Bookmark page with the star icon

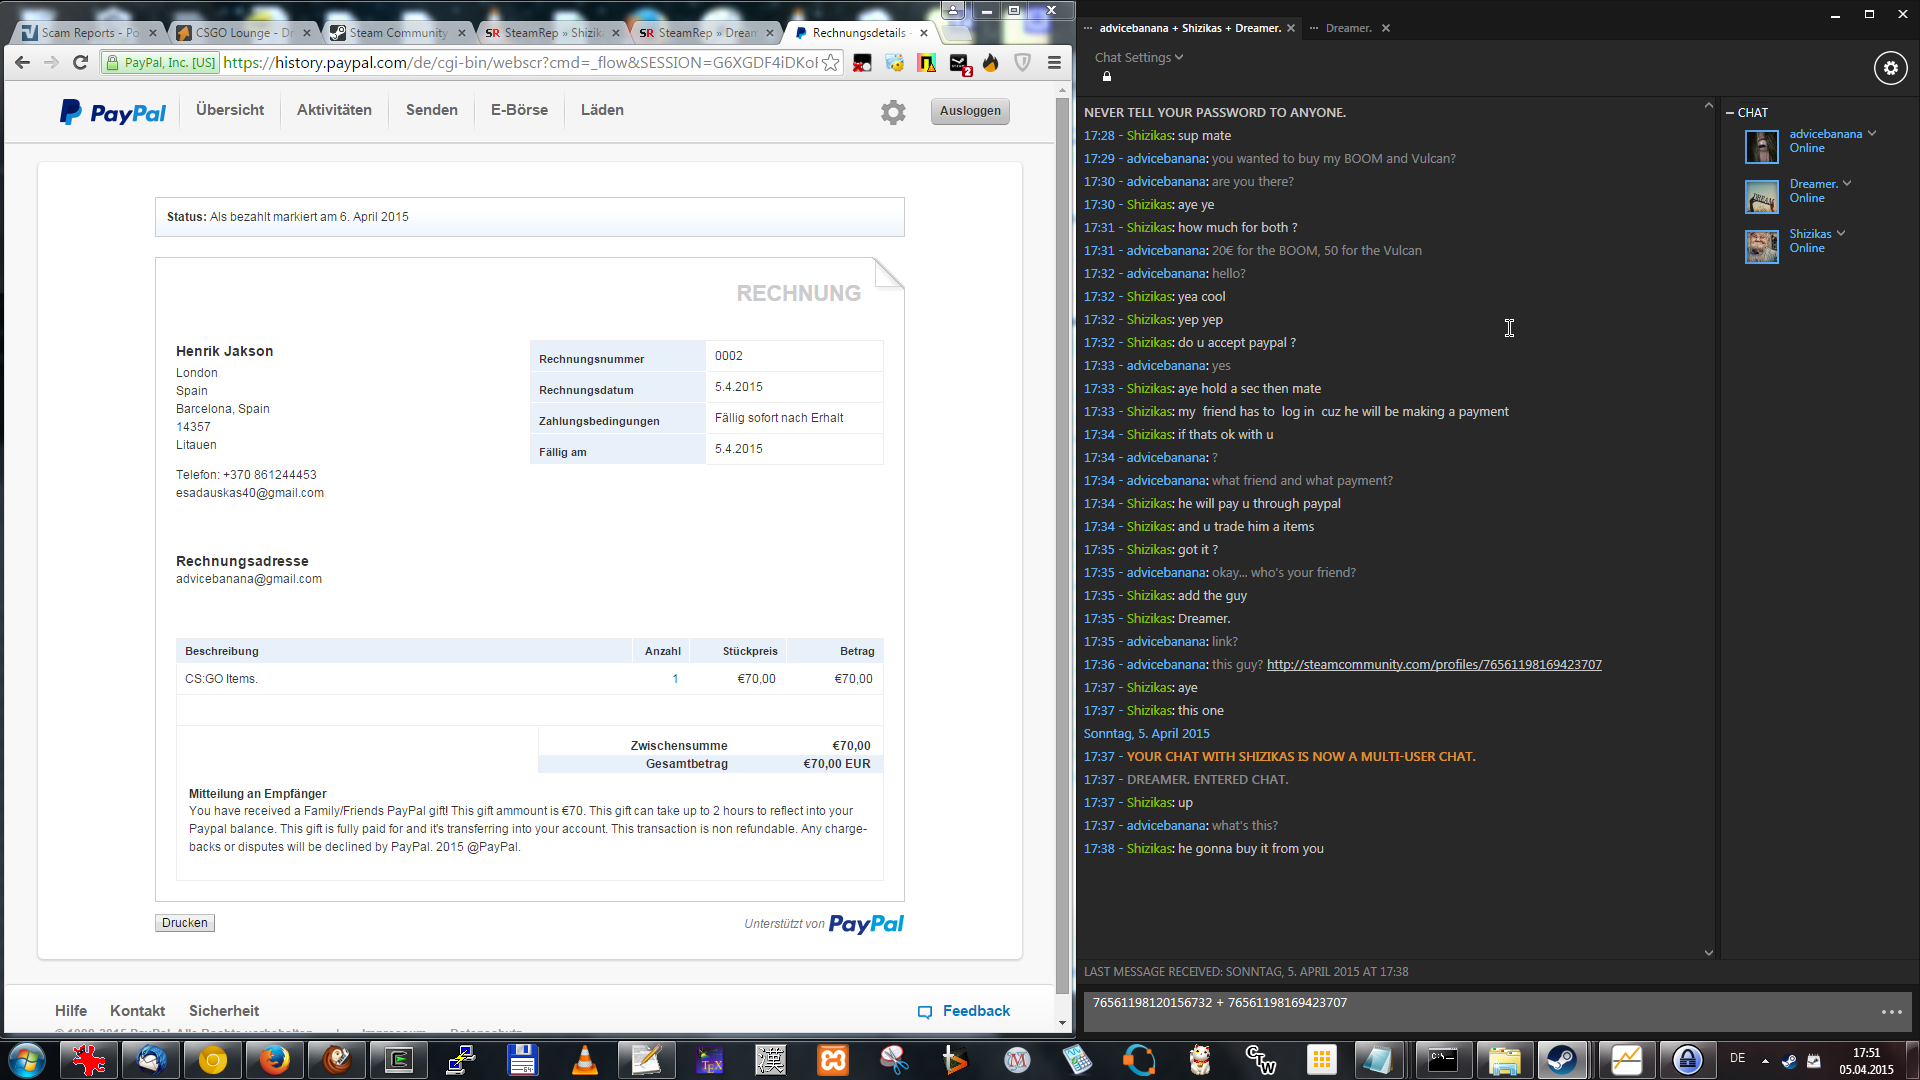(x=831, y=63)
